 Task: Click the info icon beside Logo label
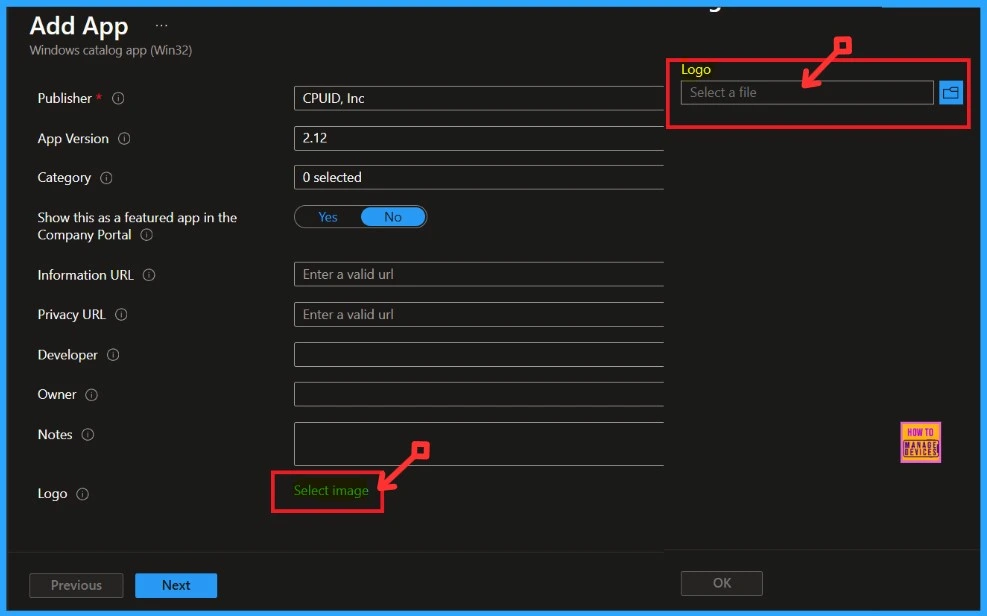click(82, 494)
